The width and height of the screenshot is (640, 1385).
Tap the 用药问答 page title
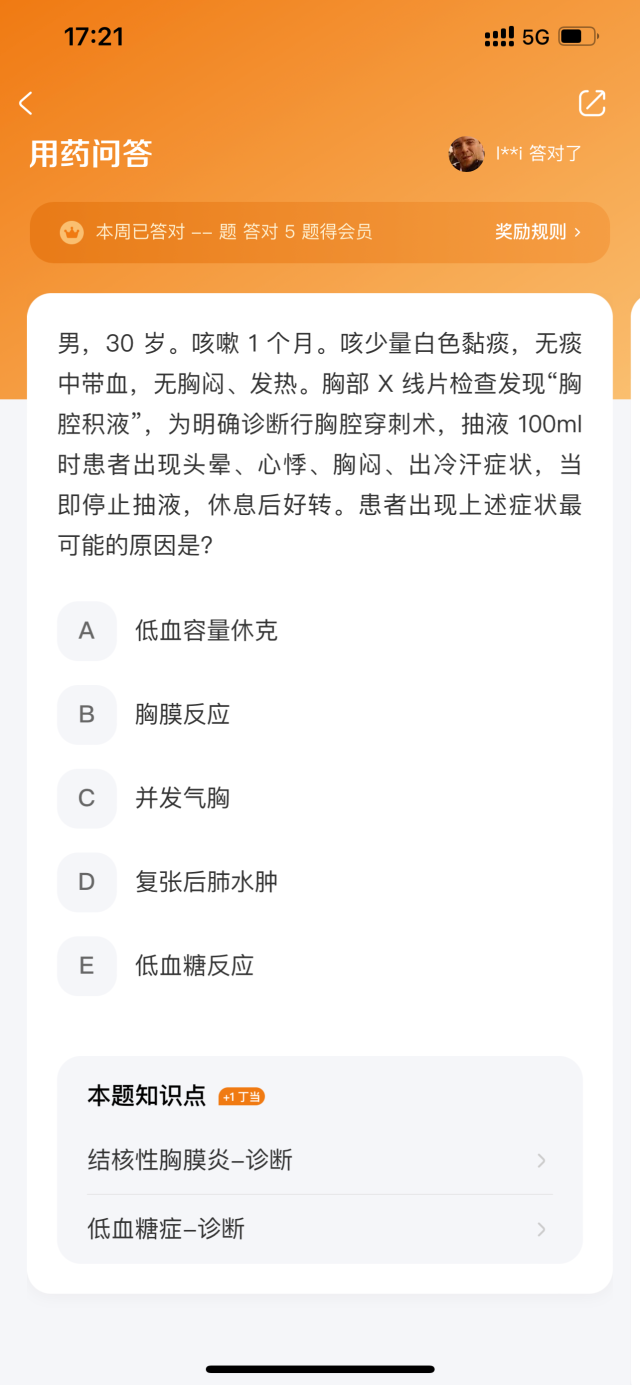coord(90,154)
